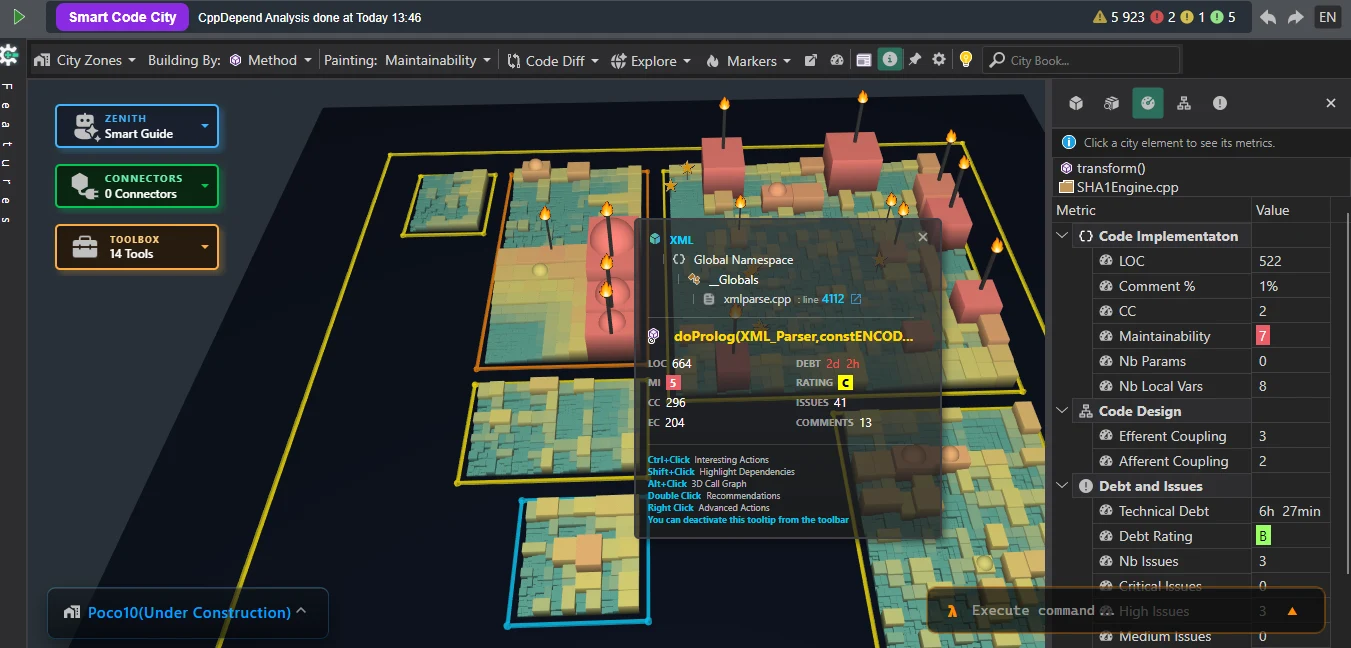Switch to the hierarchy diagram panel tab
1351x648 pixels.
(x=1184, y=103)
